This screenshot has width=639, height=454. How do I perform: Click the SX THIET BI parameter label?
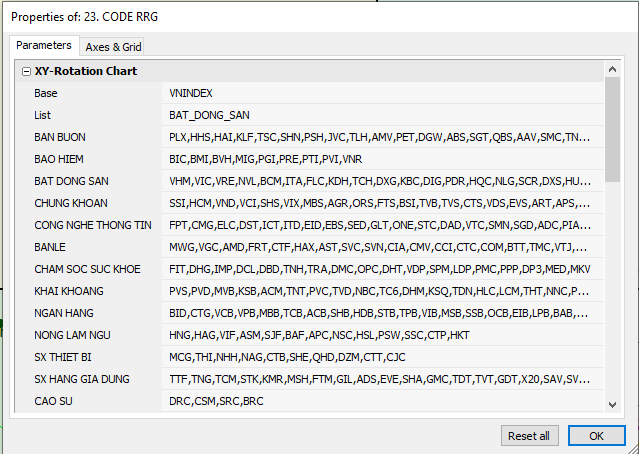[x=63, y=357]
